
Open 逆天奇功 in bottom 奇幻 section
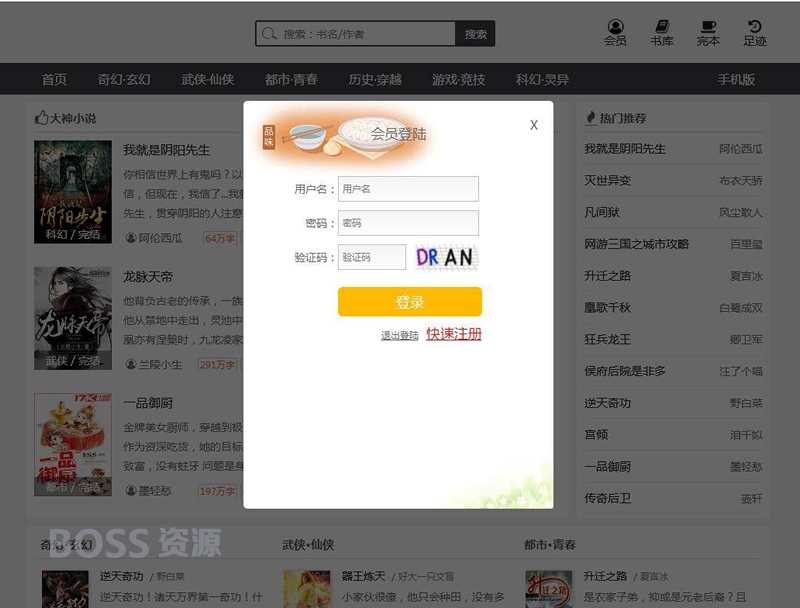click(x=121, y=576)
